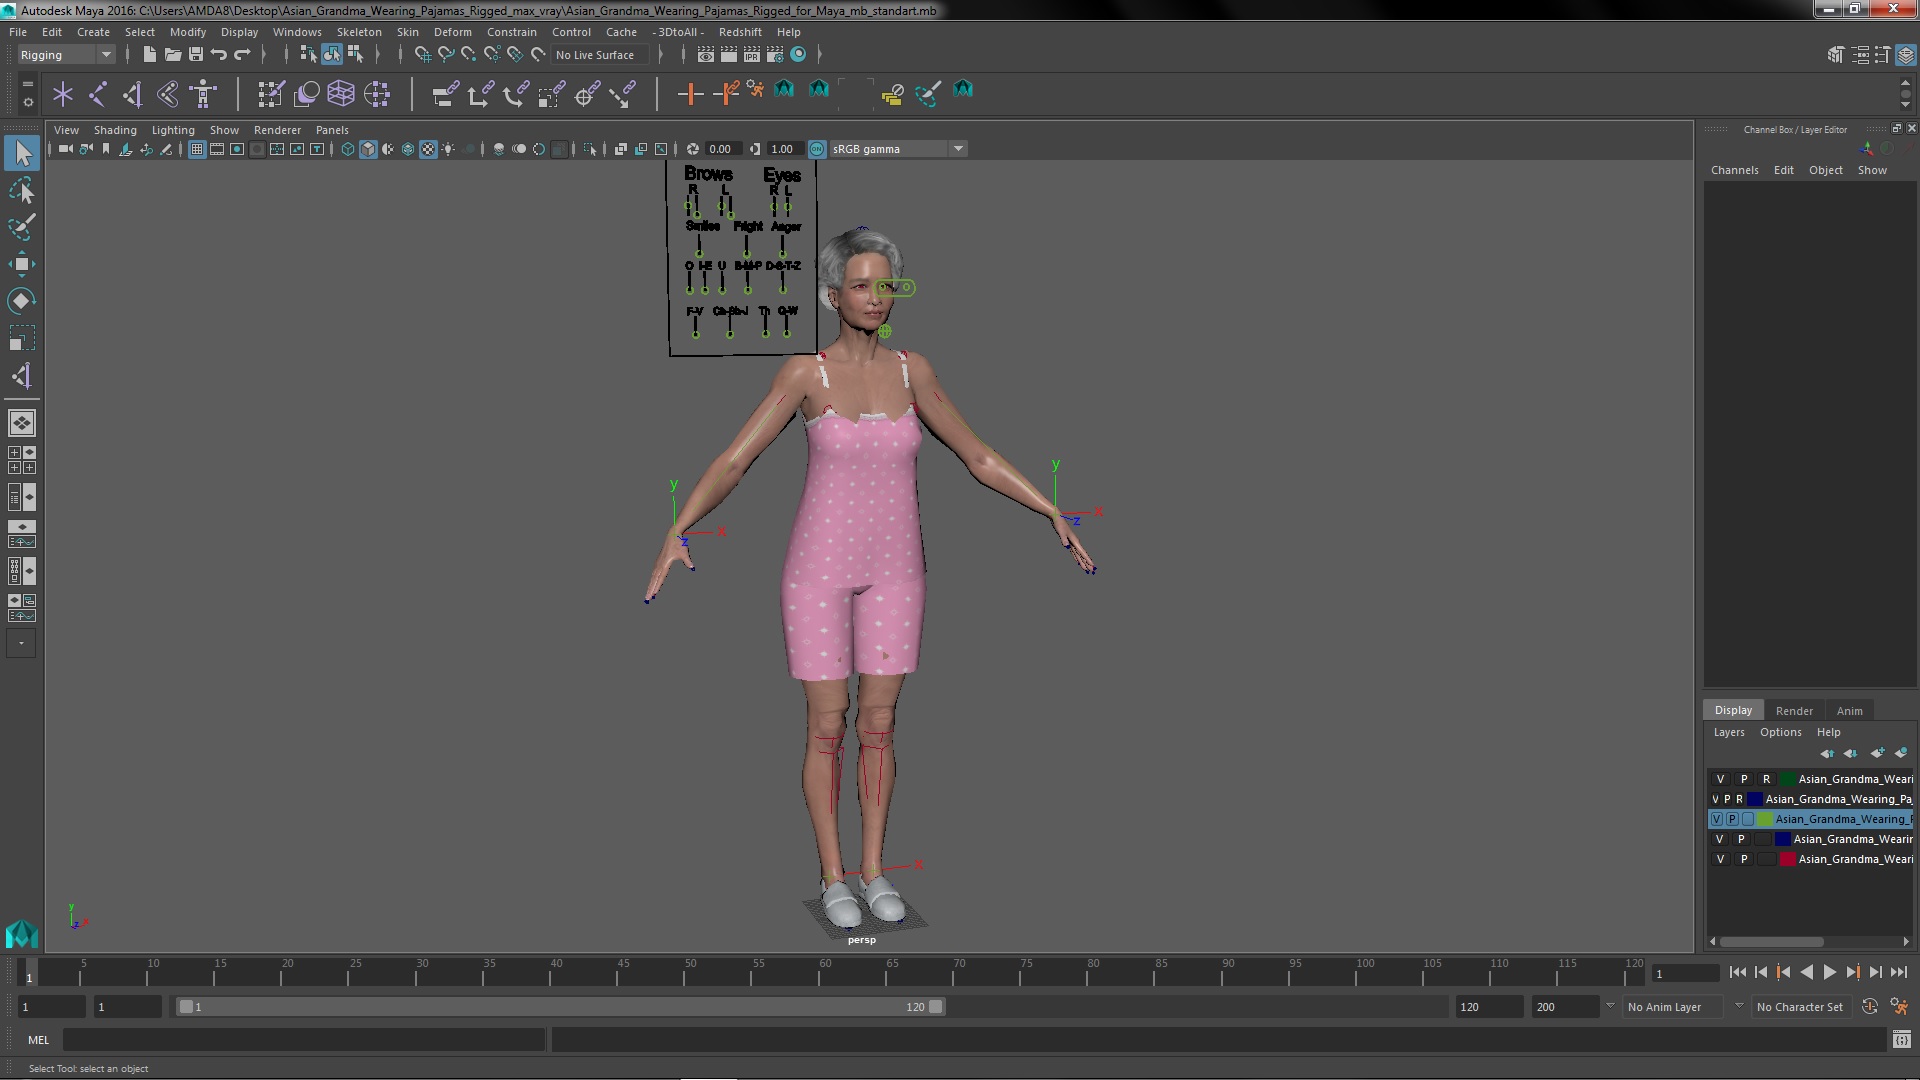Click the dark green layer color swatch
1920x1080 pixels.
(1787, 779)
